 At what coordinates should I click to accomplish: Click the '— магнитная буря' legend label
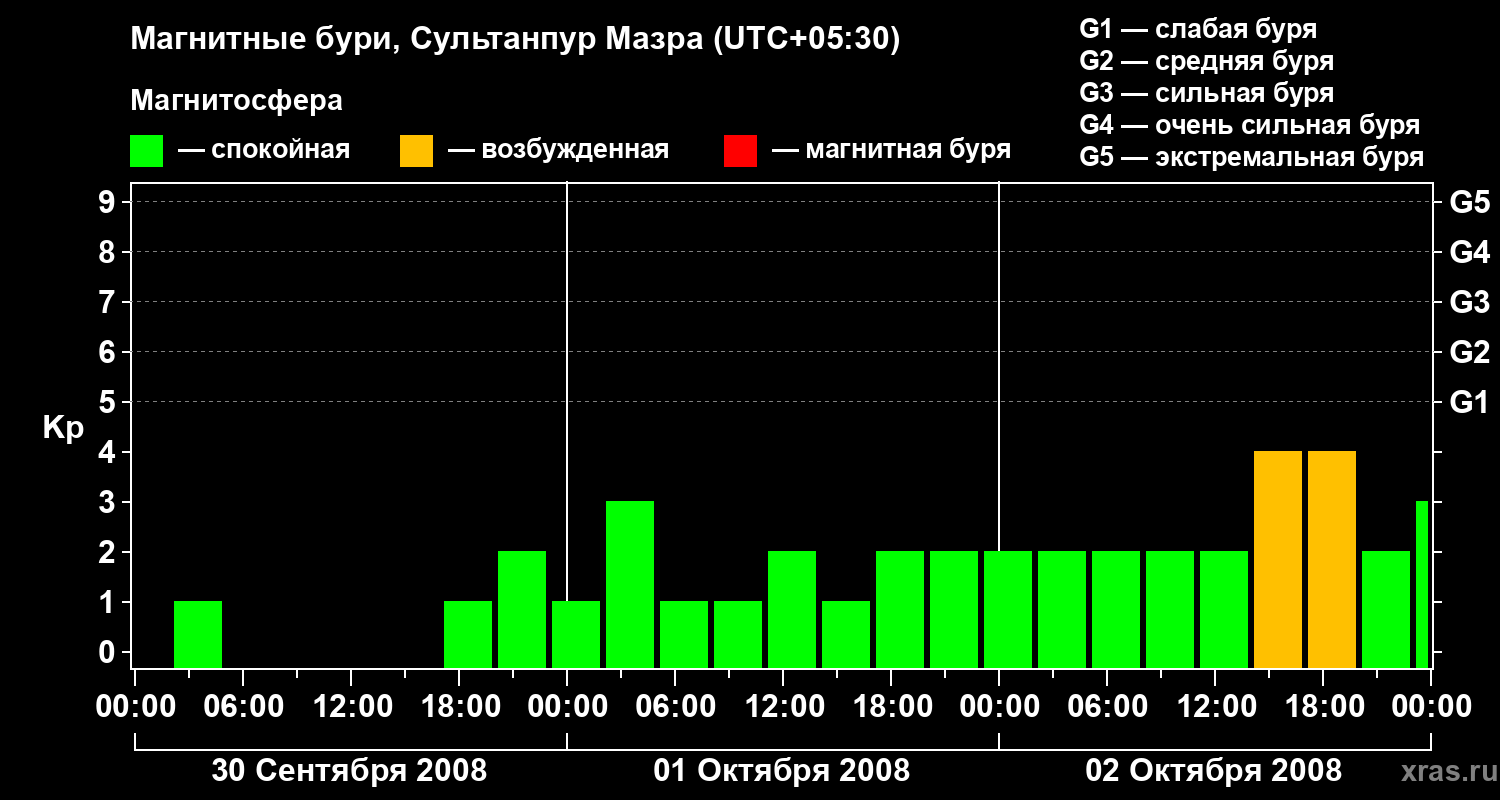pyautogui.click(x=892, y=151)
